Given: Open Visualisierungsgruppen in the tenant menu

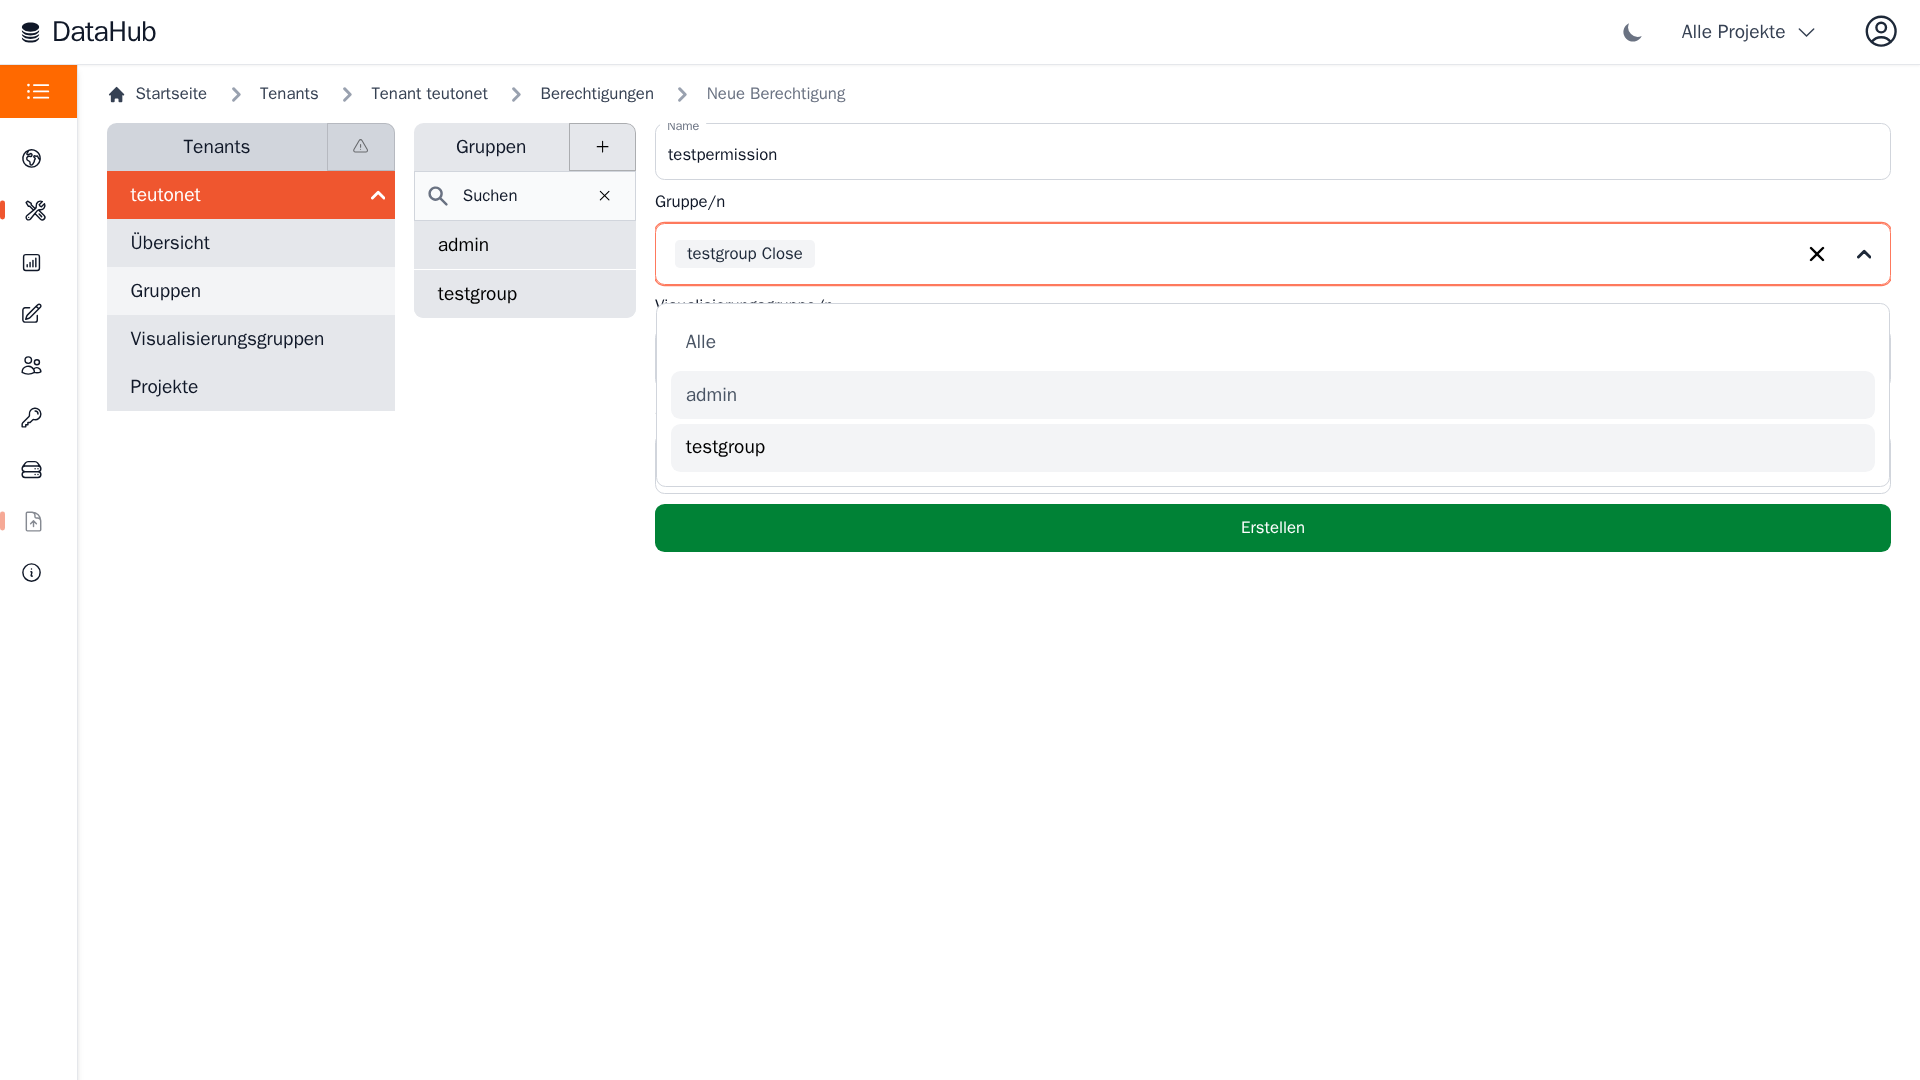Looking at the screenshot, I should 227,339.
